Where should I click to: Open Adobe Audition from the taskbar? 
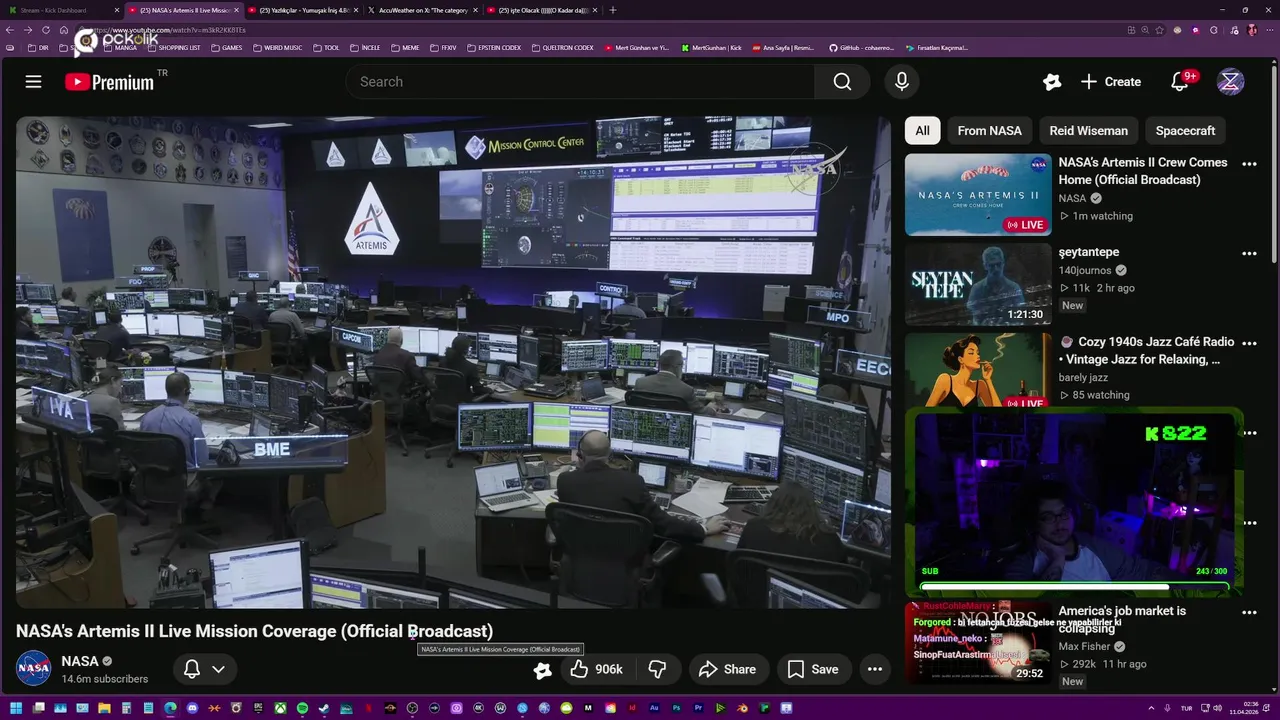tap(654, 708)
